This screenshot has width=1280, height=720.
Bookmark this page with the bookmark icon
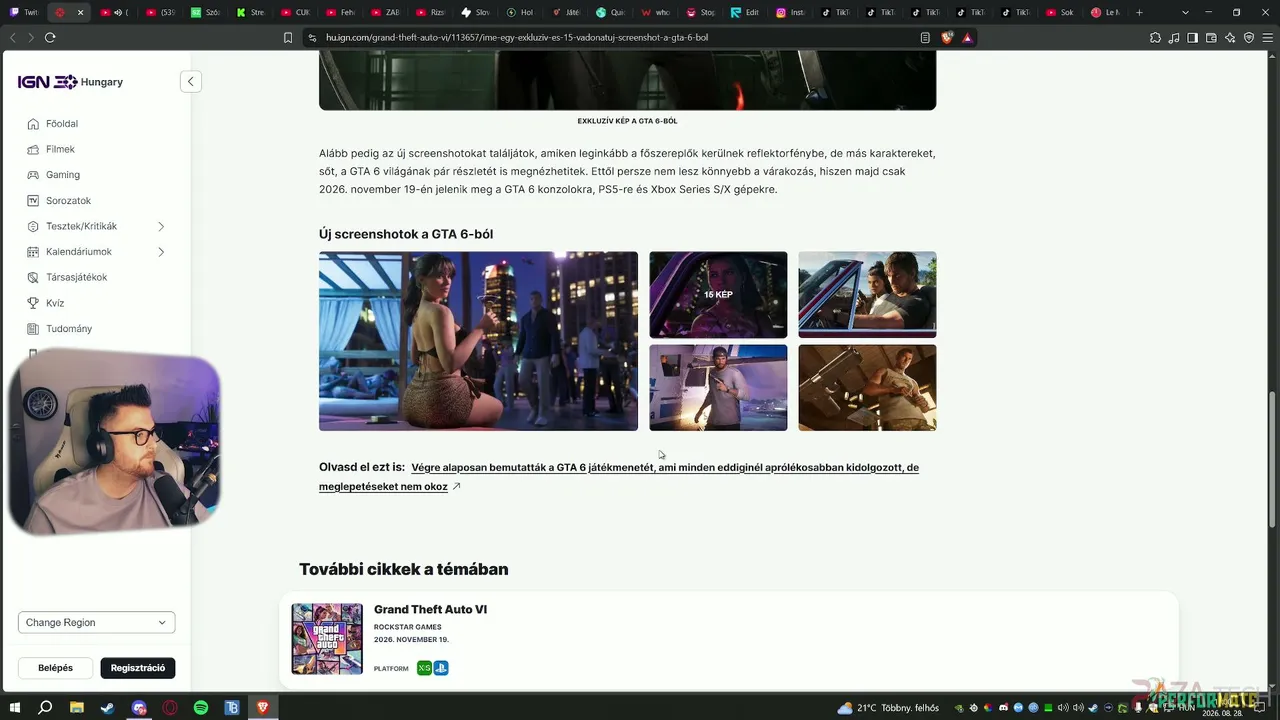[288, 37]
